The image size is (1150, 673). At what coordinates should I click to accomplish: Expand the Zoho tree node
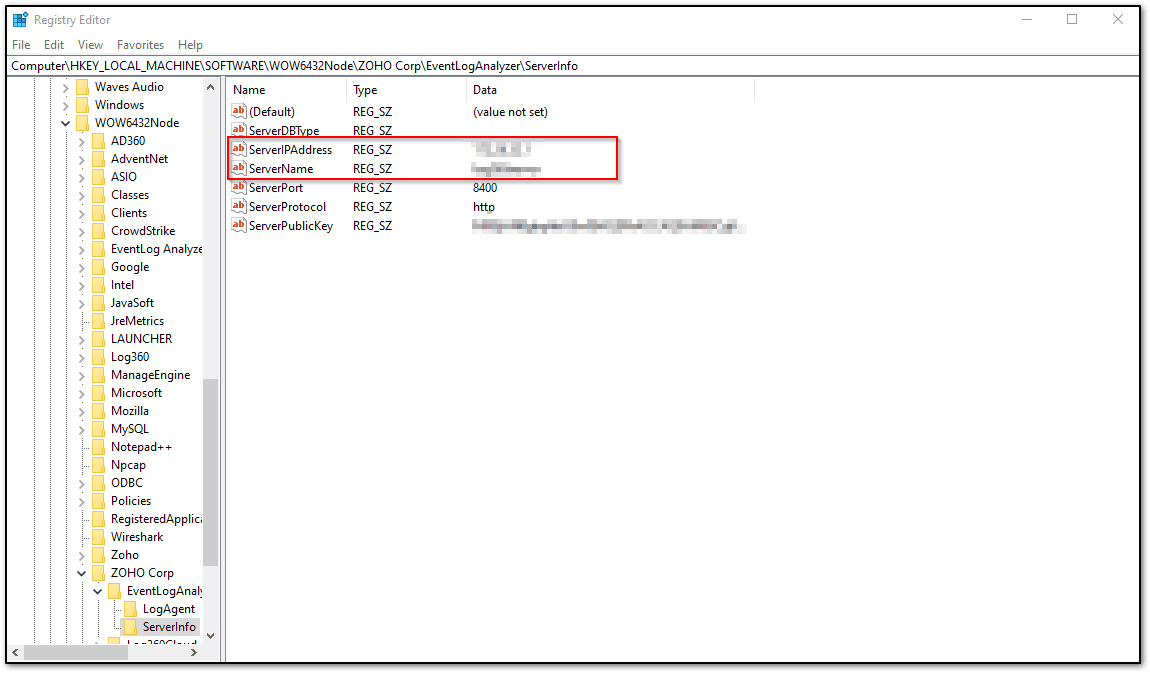coord(81,556)
